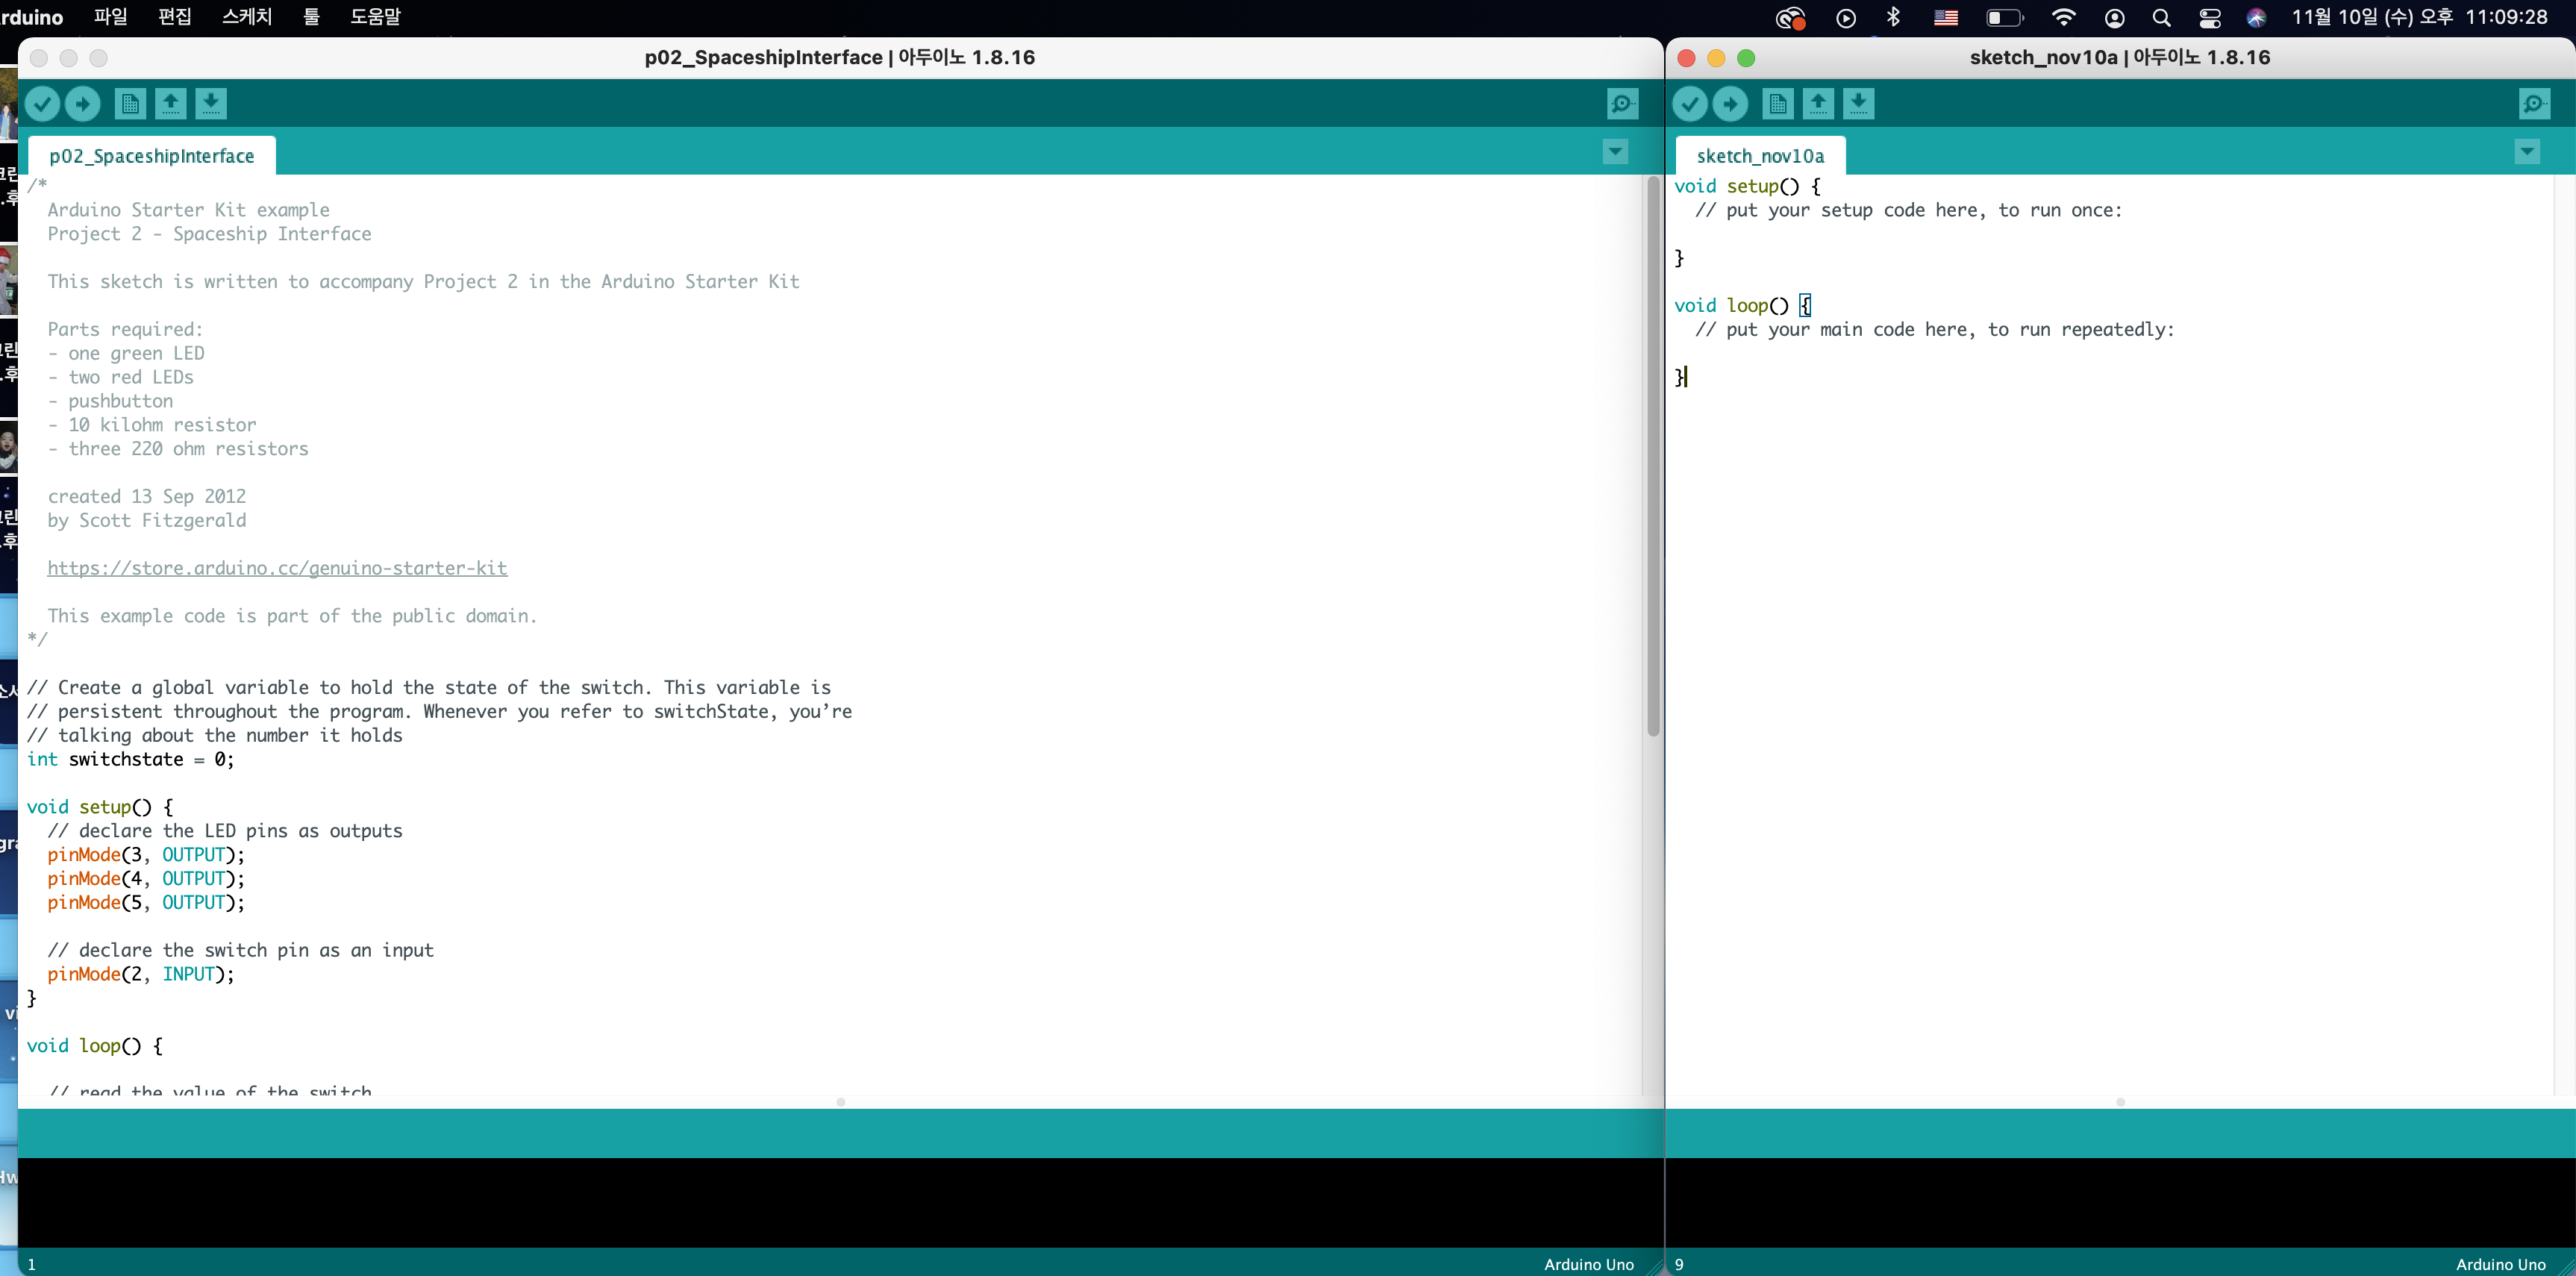Open the tab options dropdown in sketch_nov10a
This screenshot has height=1276, width=2576.
[2527, 152]
